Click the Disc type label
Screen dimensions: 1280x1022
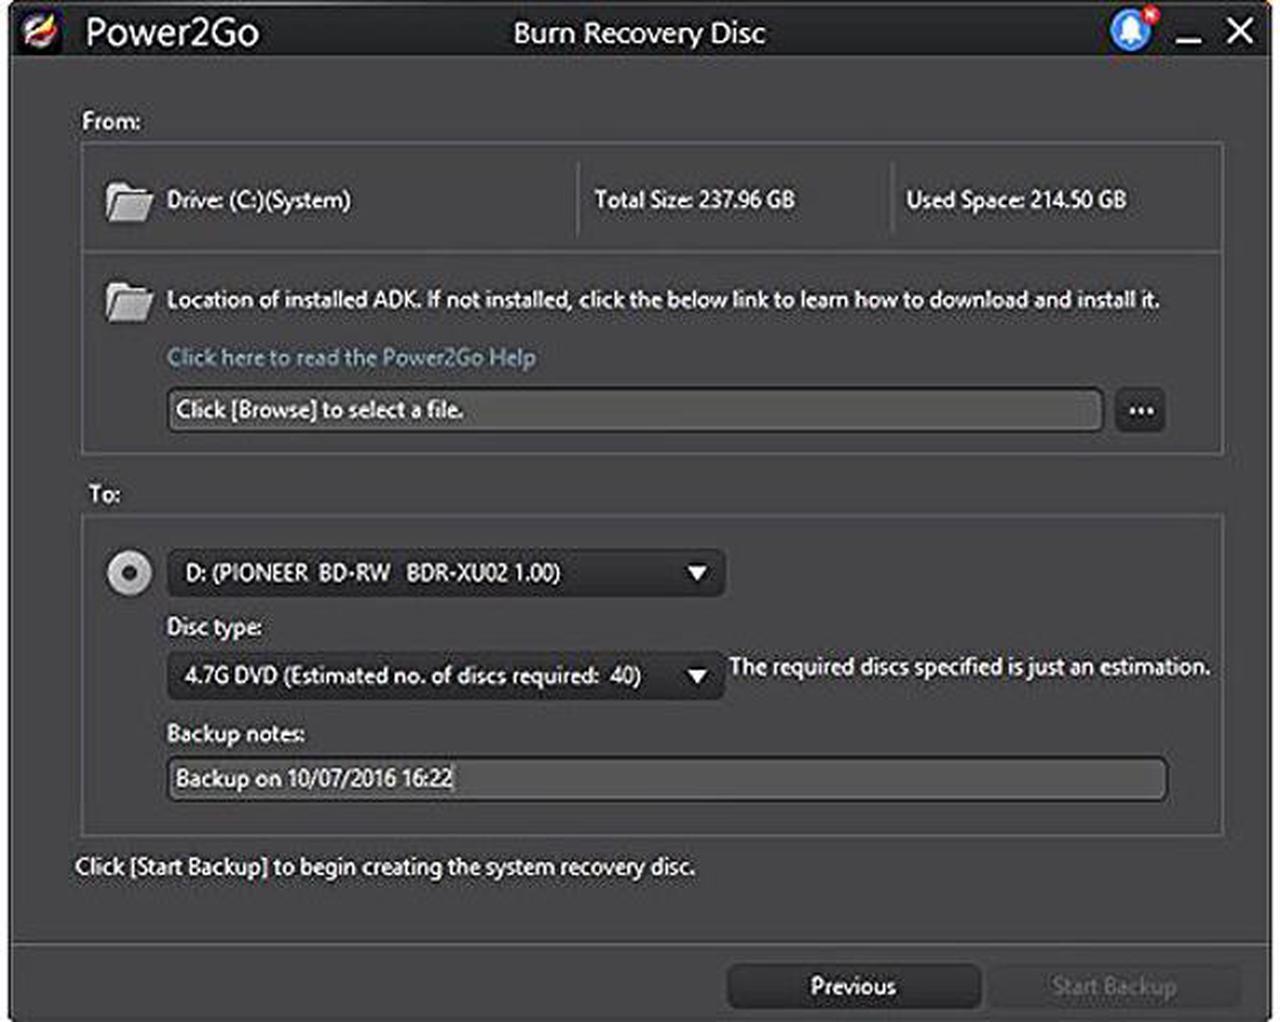click(x=214, y=627)
